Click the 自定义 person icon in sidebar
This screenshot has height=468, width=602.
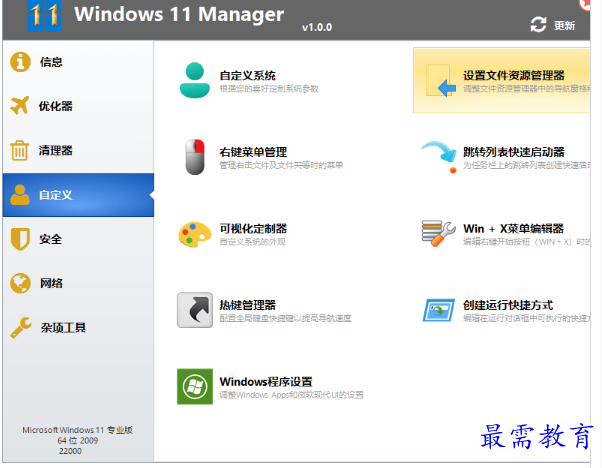click(20, 195)
